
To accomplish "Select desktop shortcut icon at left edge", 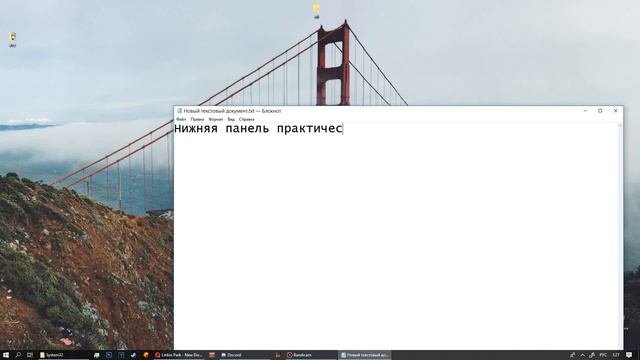I will (x=13, y=40).
